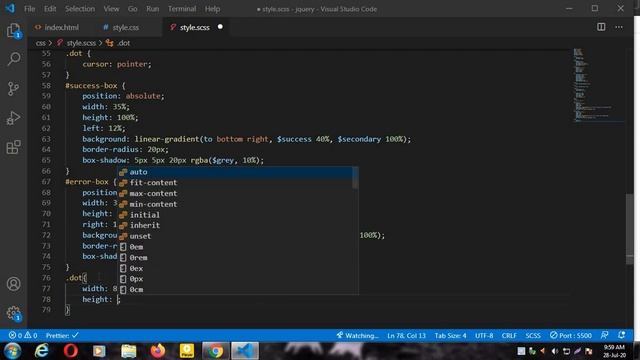The height and width of the screenshot is (360, 640).
Task: Open Firefox from the taskbar
Action: (158, 351)
